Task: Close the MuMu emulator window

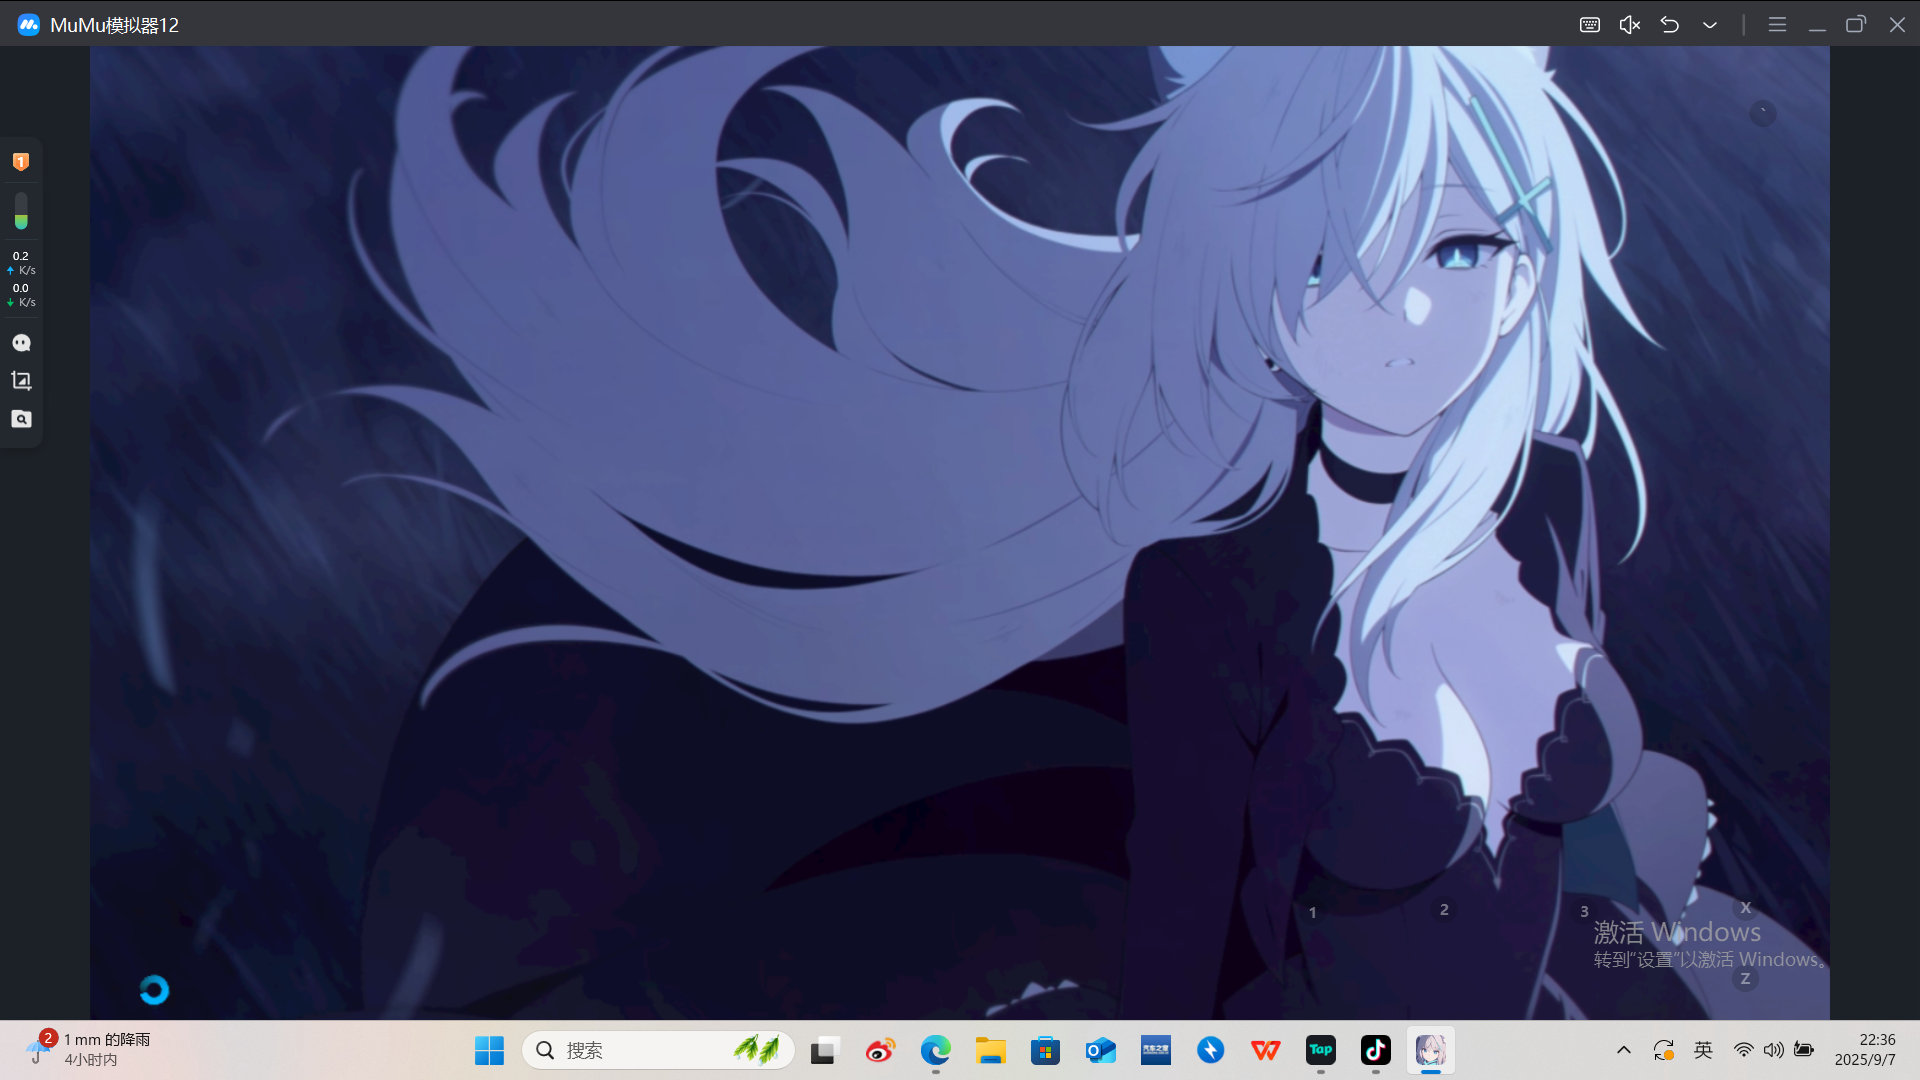Action: pos(1897,25)
